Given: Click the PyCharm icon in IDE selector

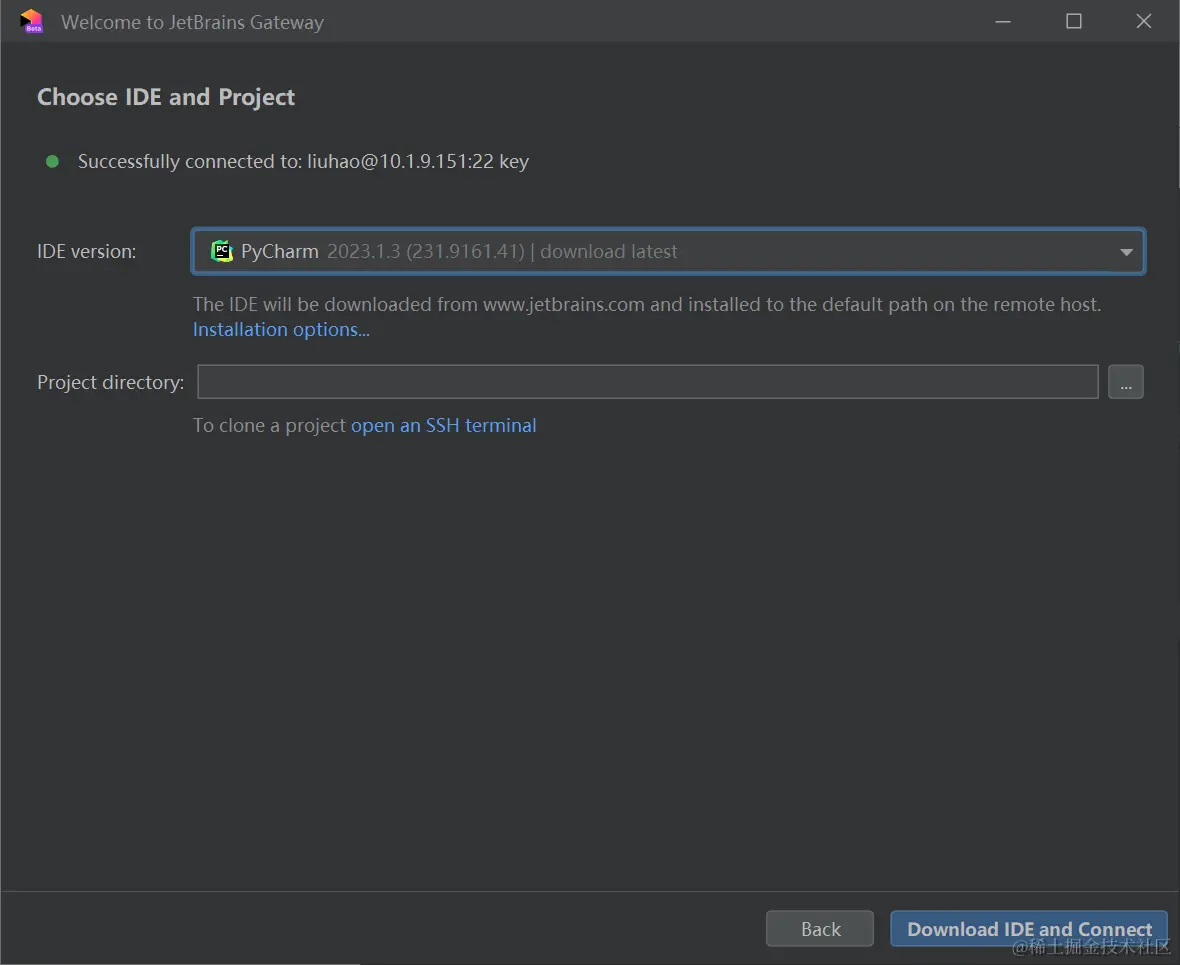Looking at the screenshot, I should point(222,252).
